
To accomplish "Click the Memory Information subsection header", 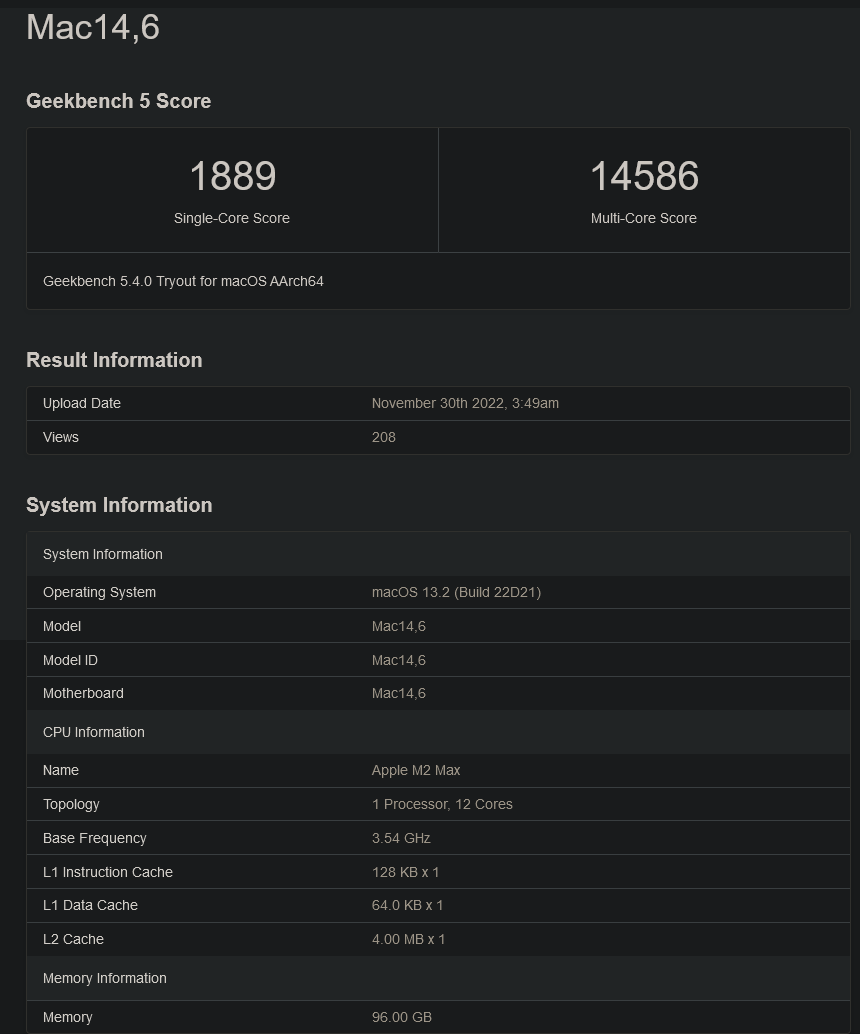I will tap(105, 978).
